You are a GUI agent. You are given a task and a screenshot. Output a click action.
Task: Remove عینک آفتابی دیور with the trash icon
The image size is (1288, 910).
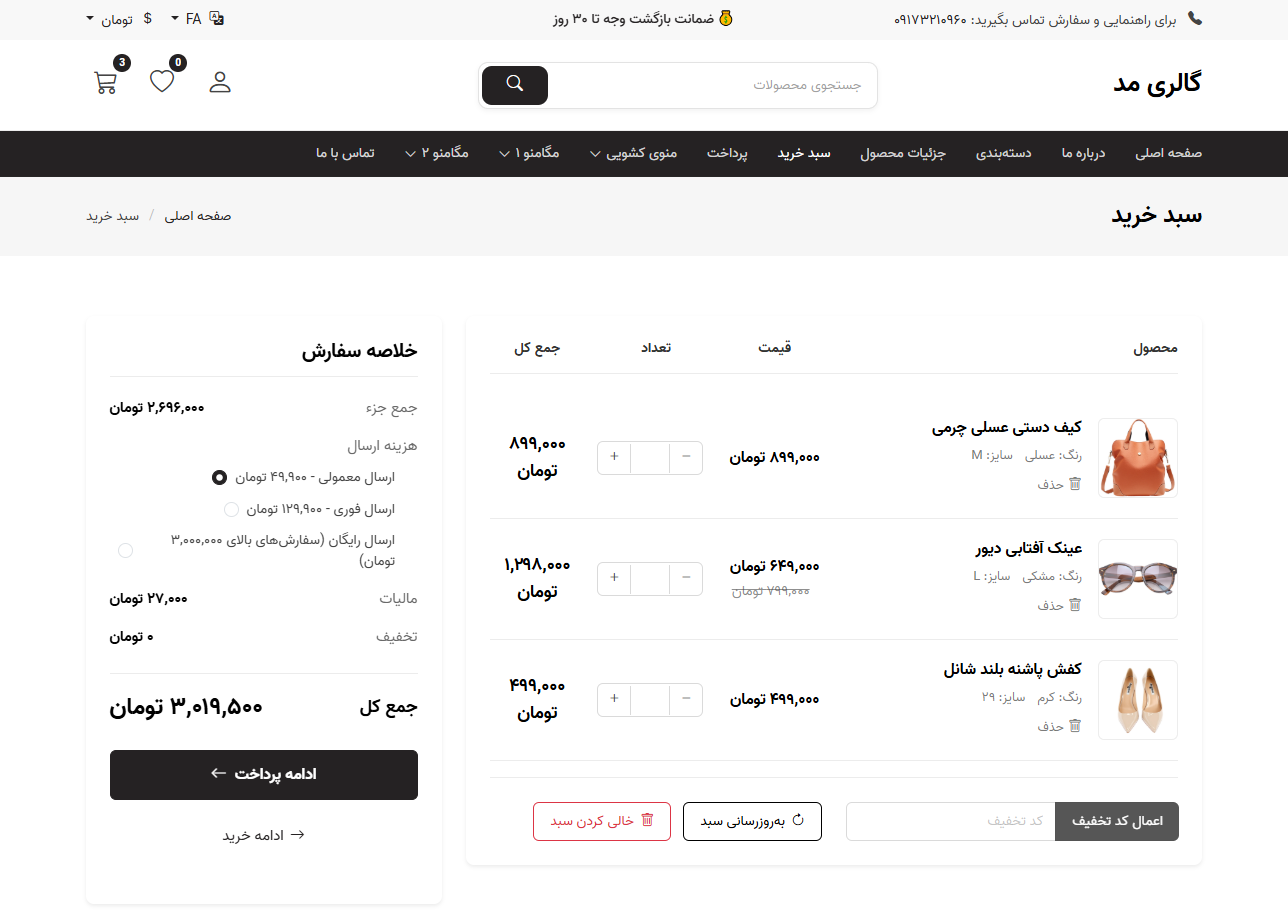[1074, 604]
